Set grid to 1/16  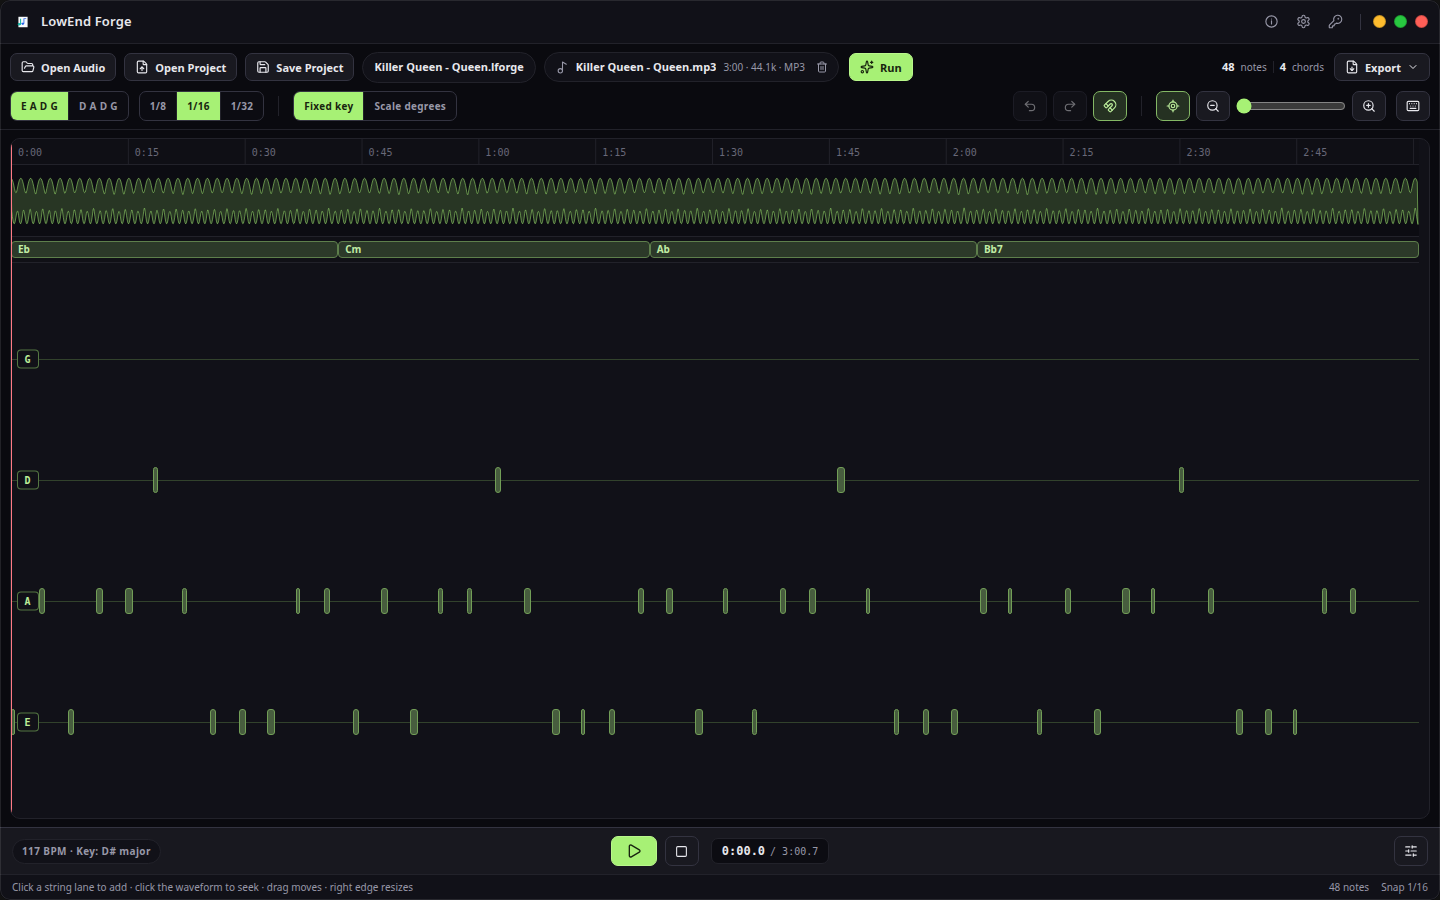(199, 106)
